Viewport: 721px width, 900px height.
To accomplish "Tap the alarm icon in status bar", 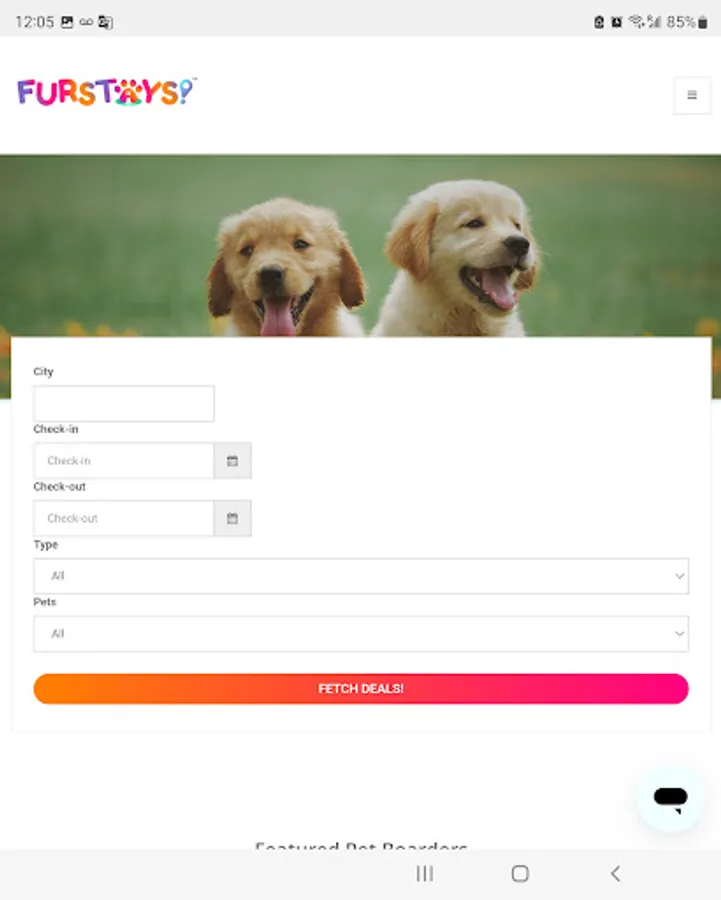I will (617, 22).
